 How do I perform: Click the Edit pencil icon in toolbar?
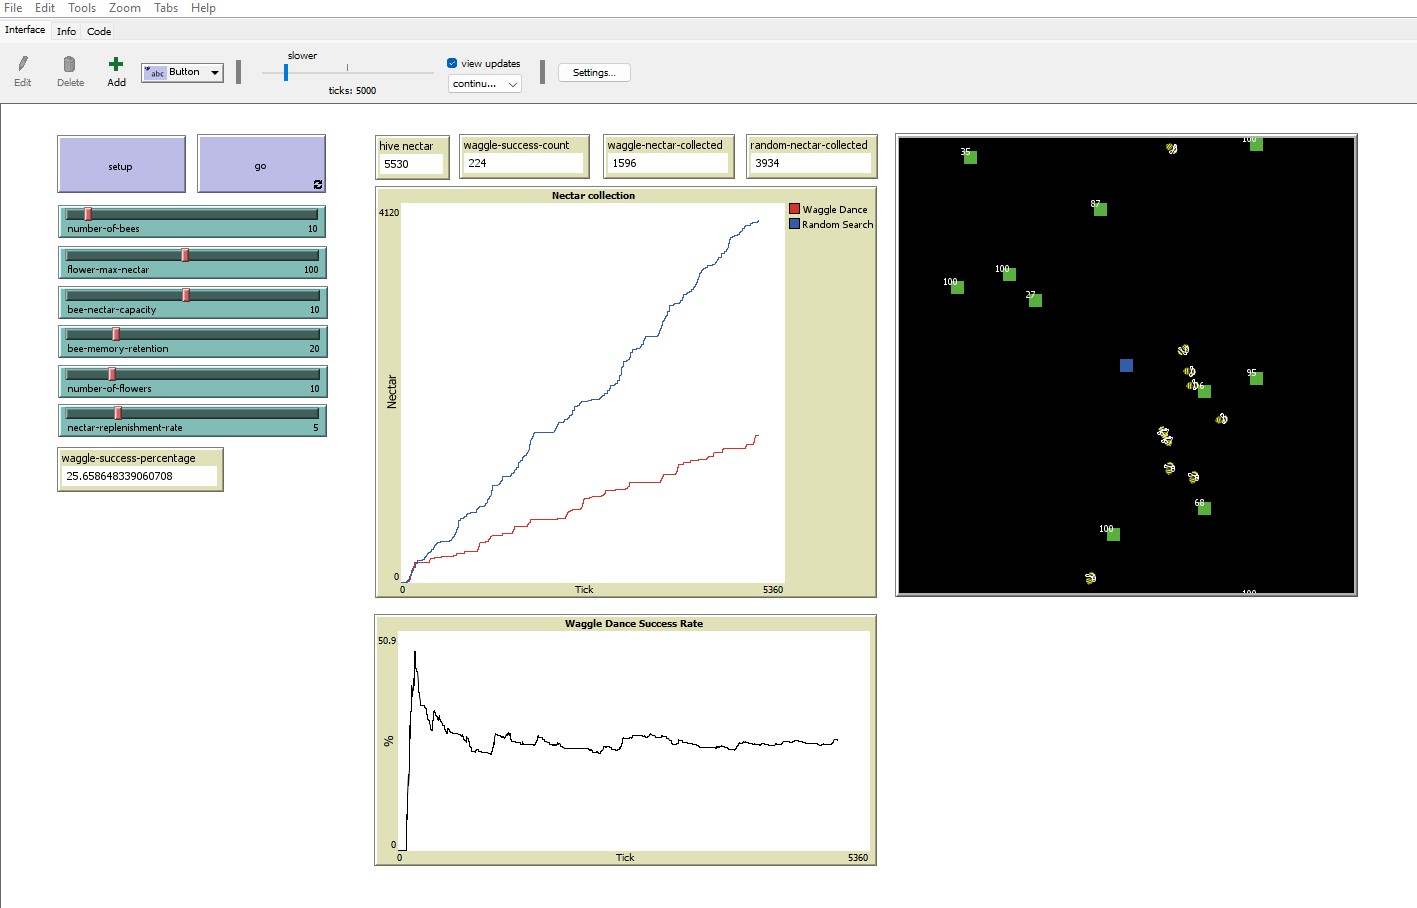click(22, 65)
